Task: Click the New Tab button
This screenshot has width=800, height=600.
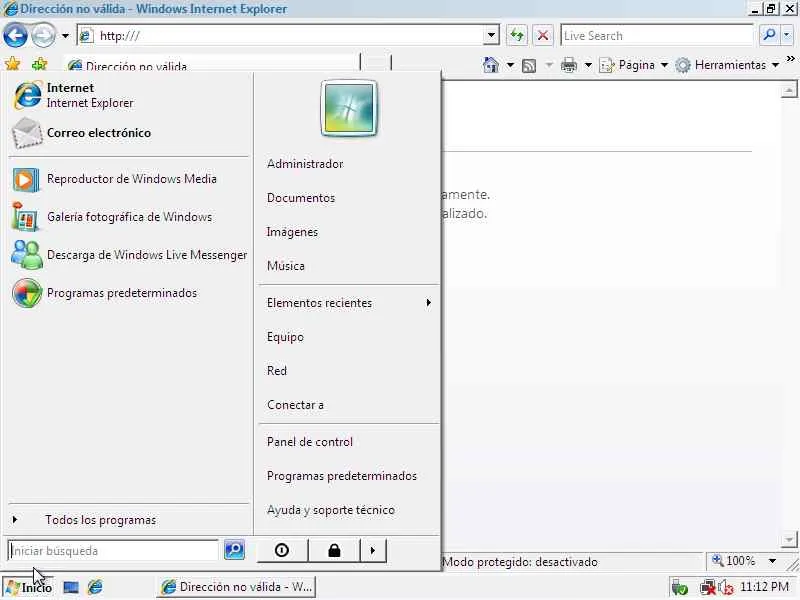Action: point(376,64)
